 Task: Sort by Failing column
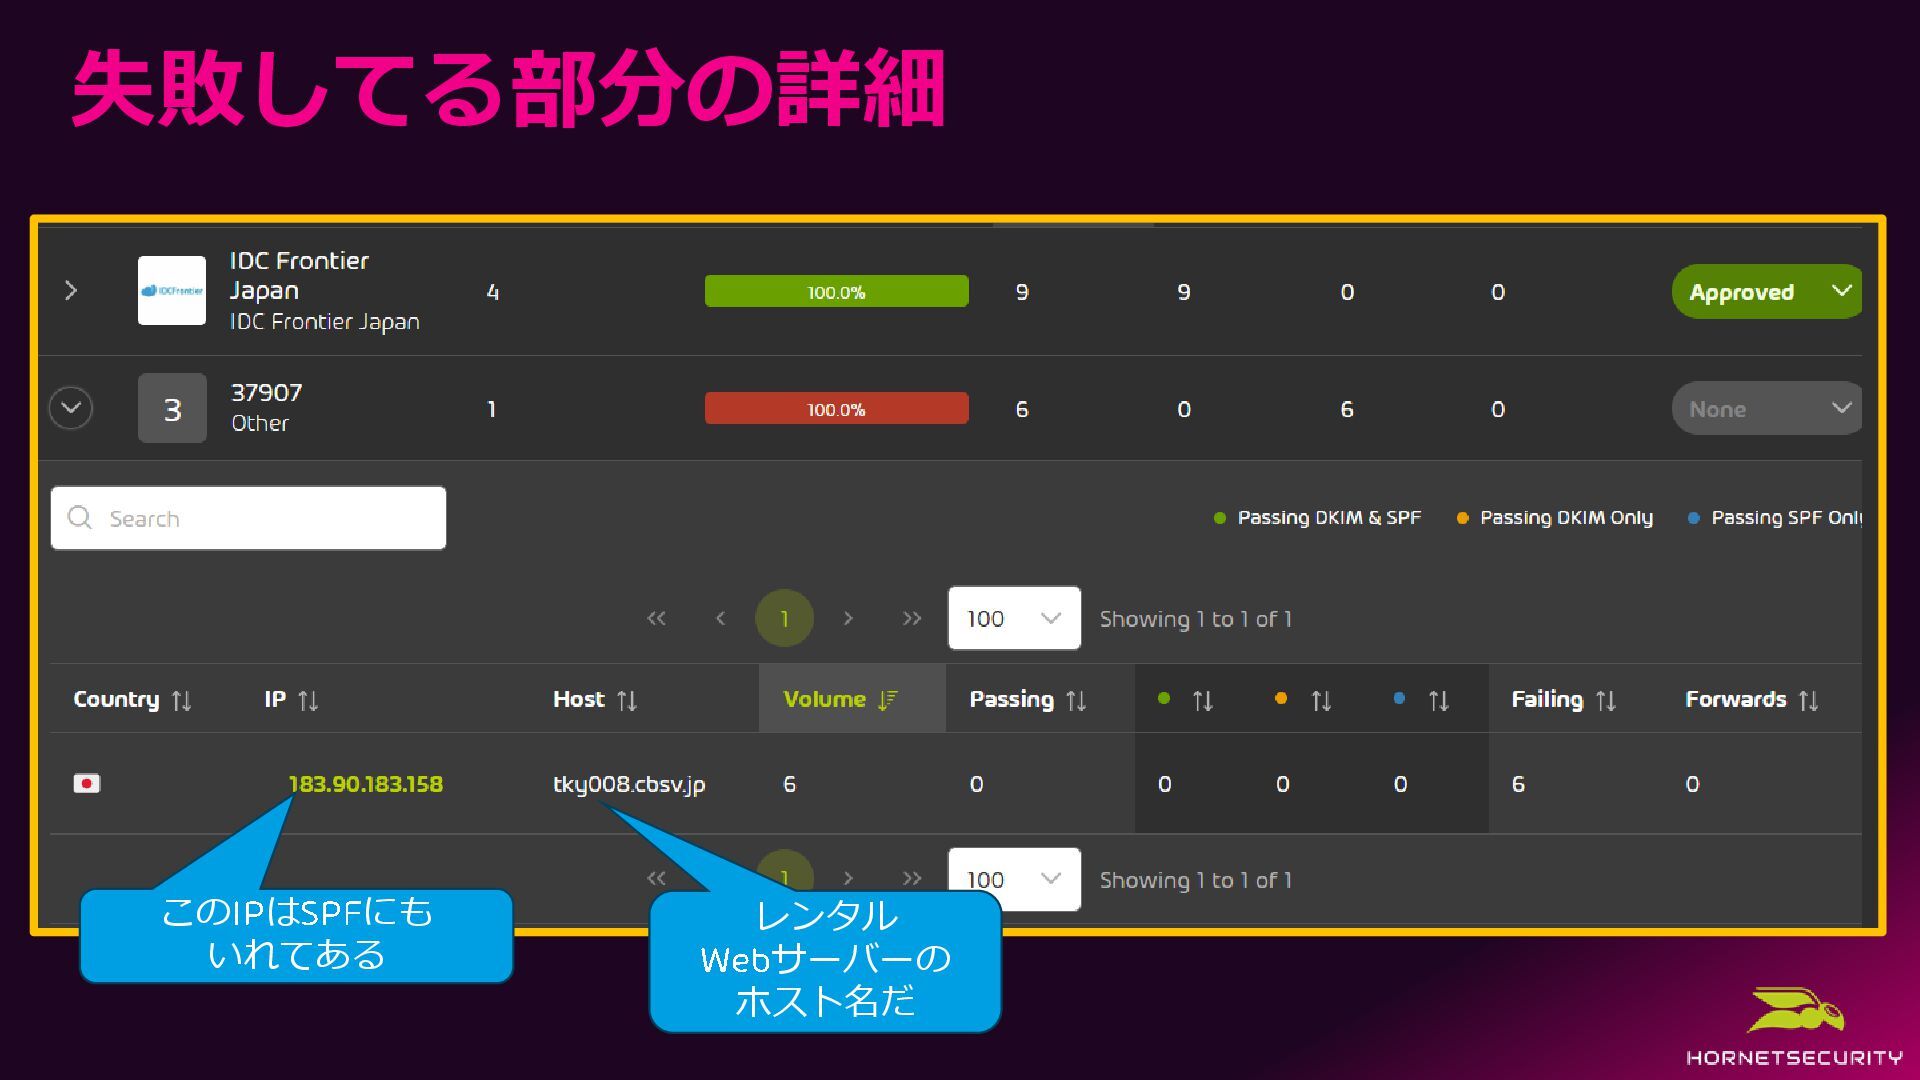click(x=1562, y=700)
